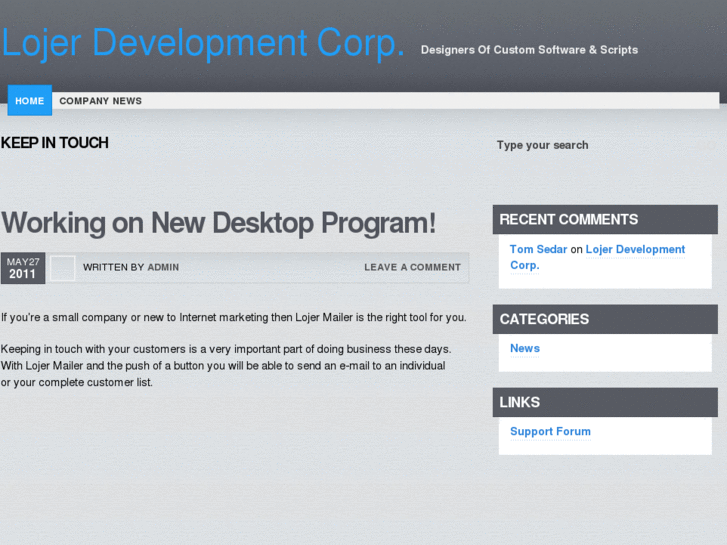Open the Working on New Desktop Program! post

click(218, 223)
